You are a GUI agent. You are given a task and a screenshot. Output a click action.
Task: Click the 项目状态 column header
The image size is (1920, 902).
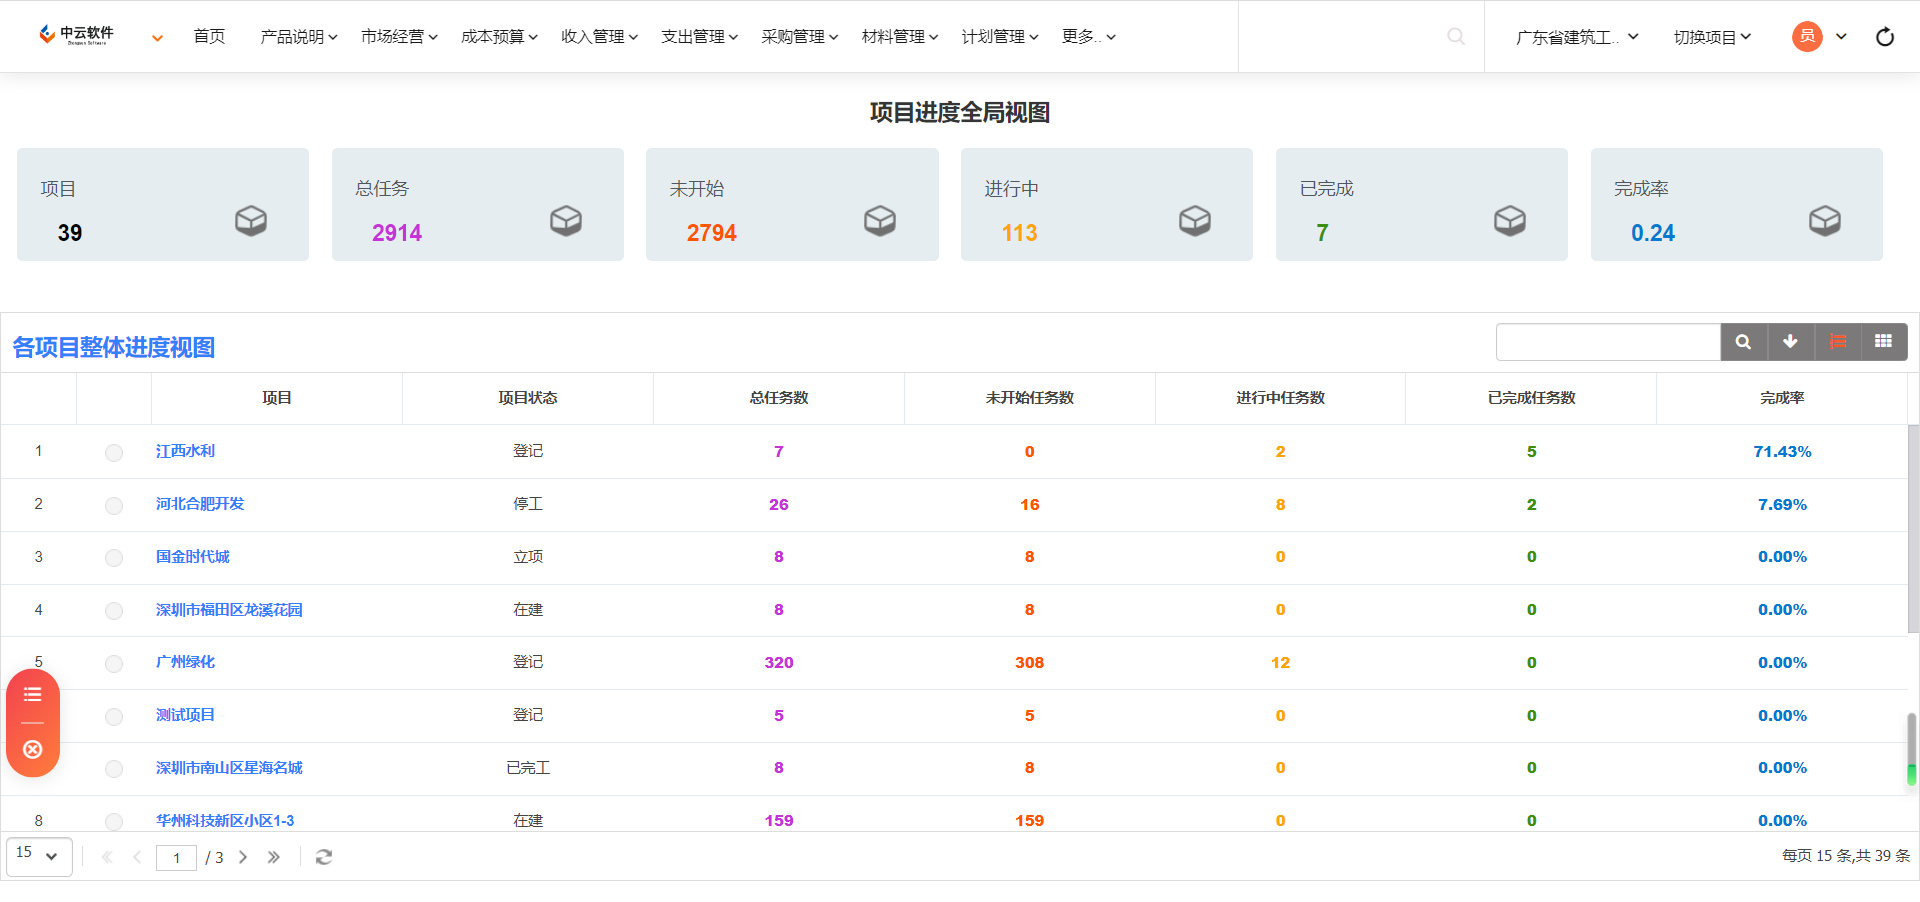click(x=528, y=398)
